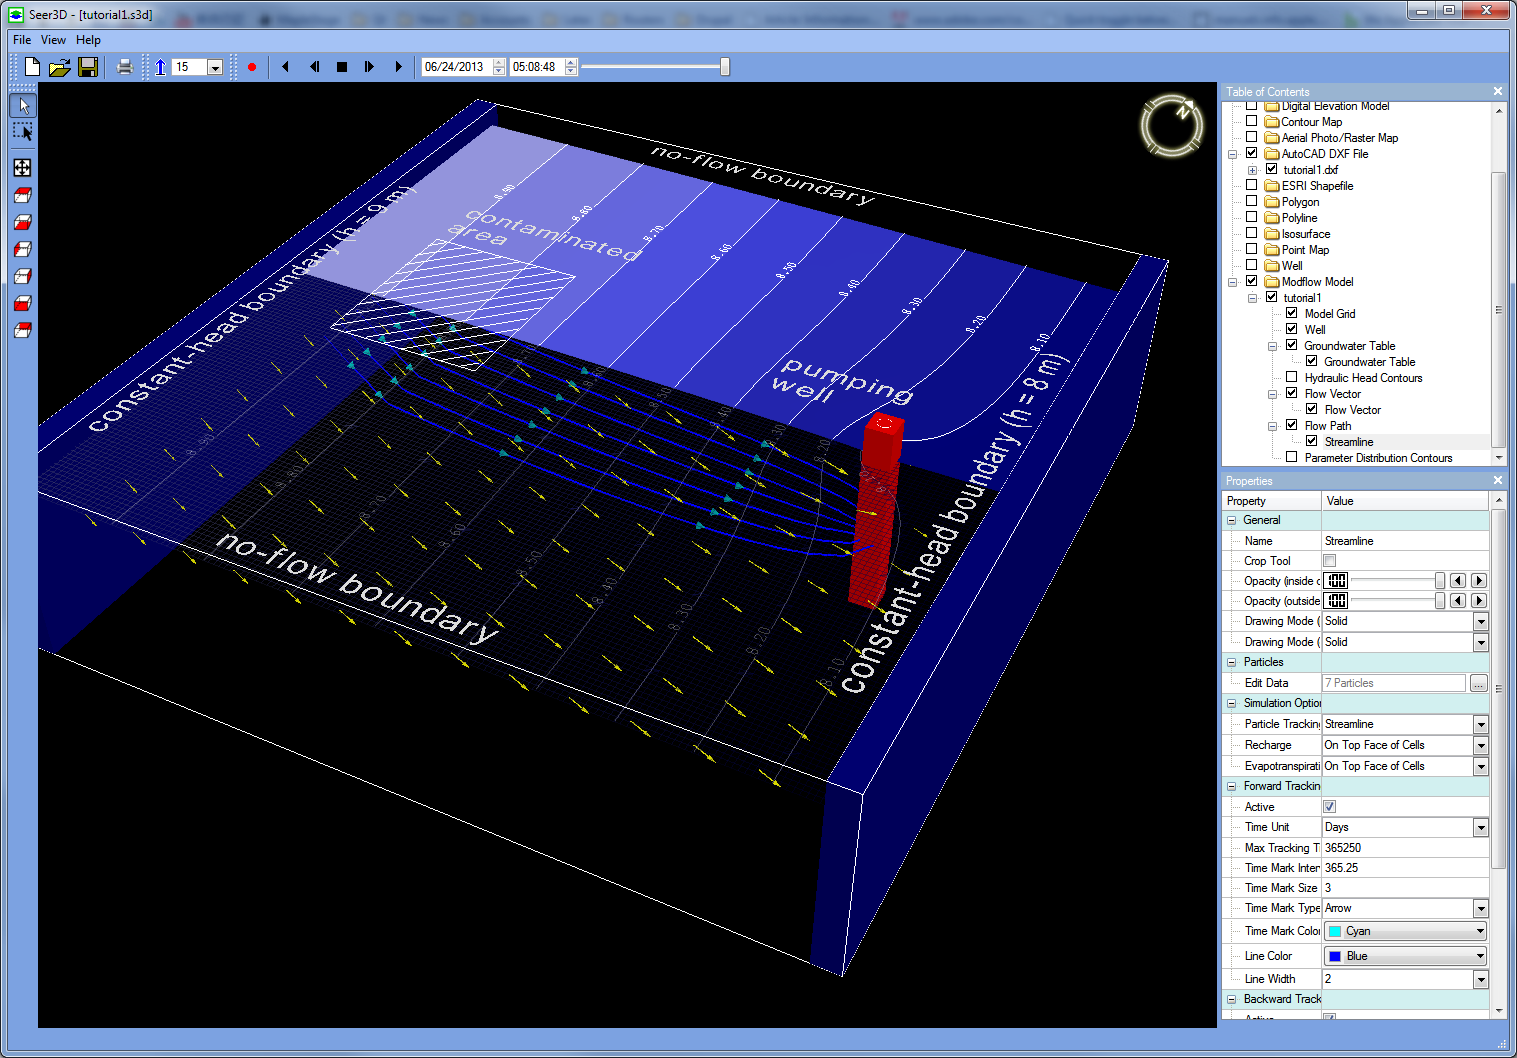Uncheck the Streamline layer checkbox
Viewport: 1517px width, 1058px height.
1312,441
